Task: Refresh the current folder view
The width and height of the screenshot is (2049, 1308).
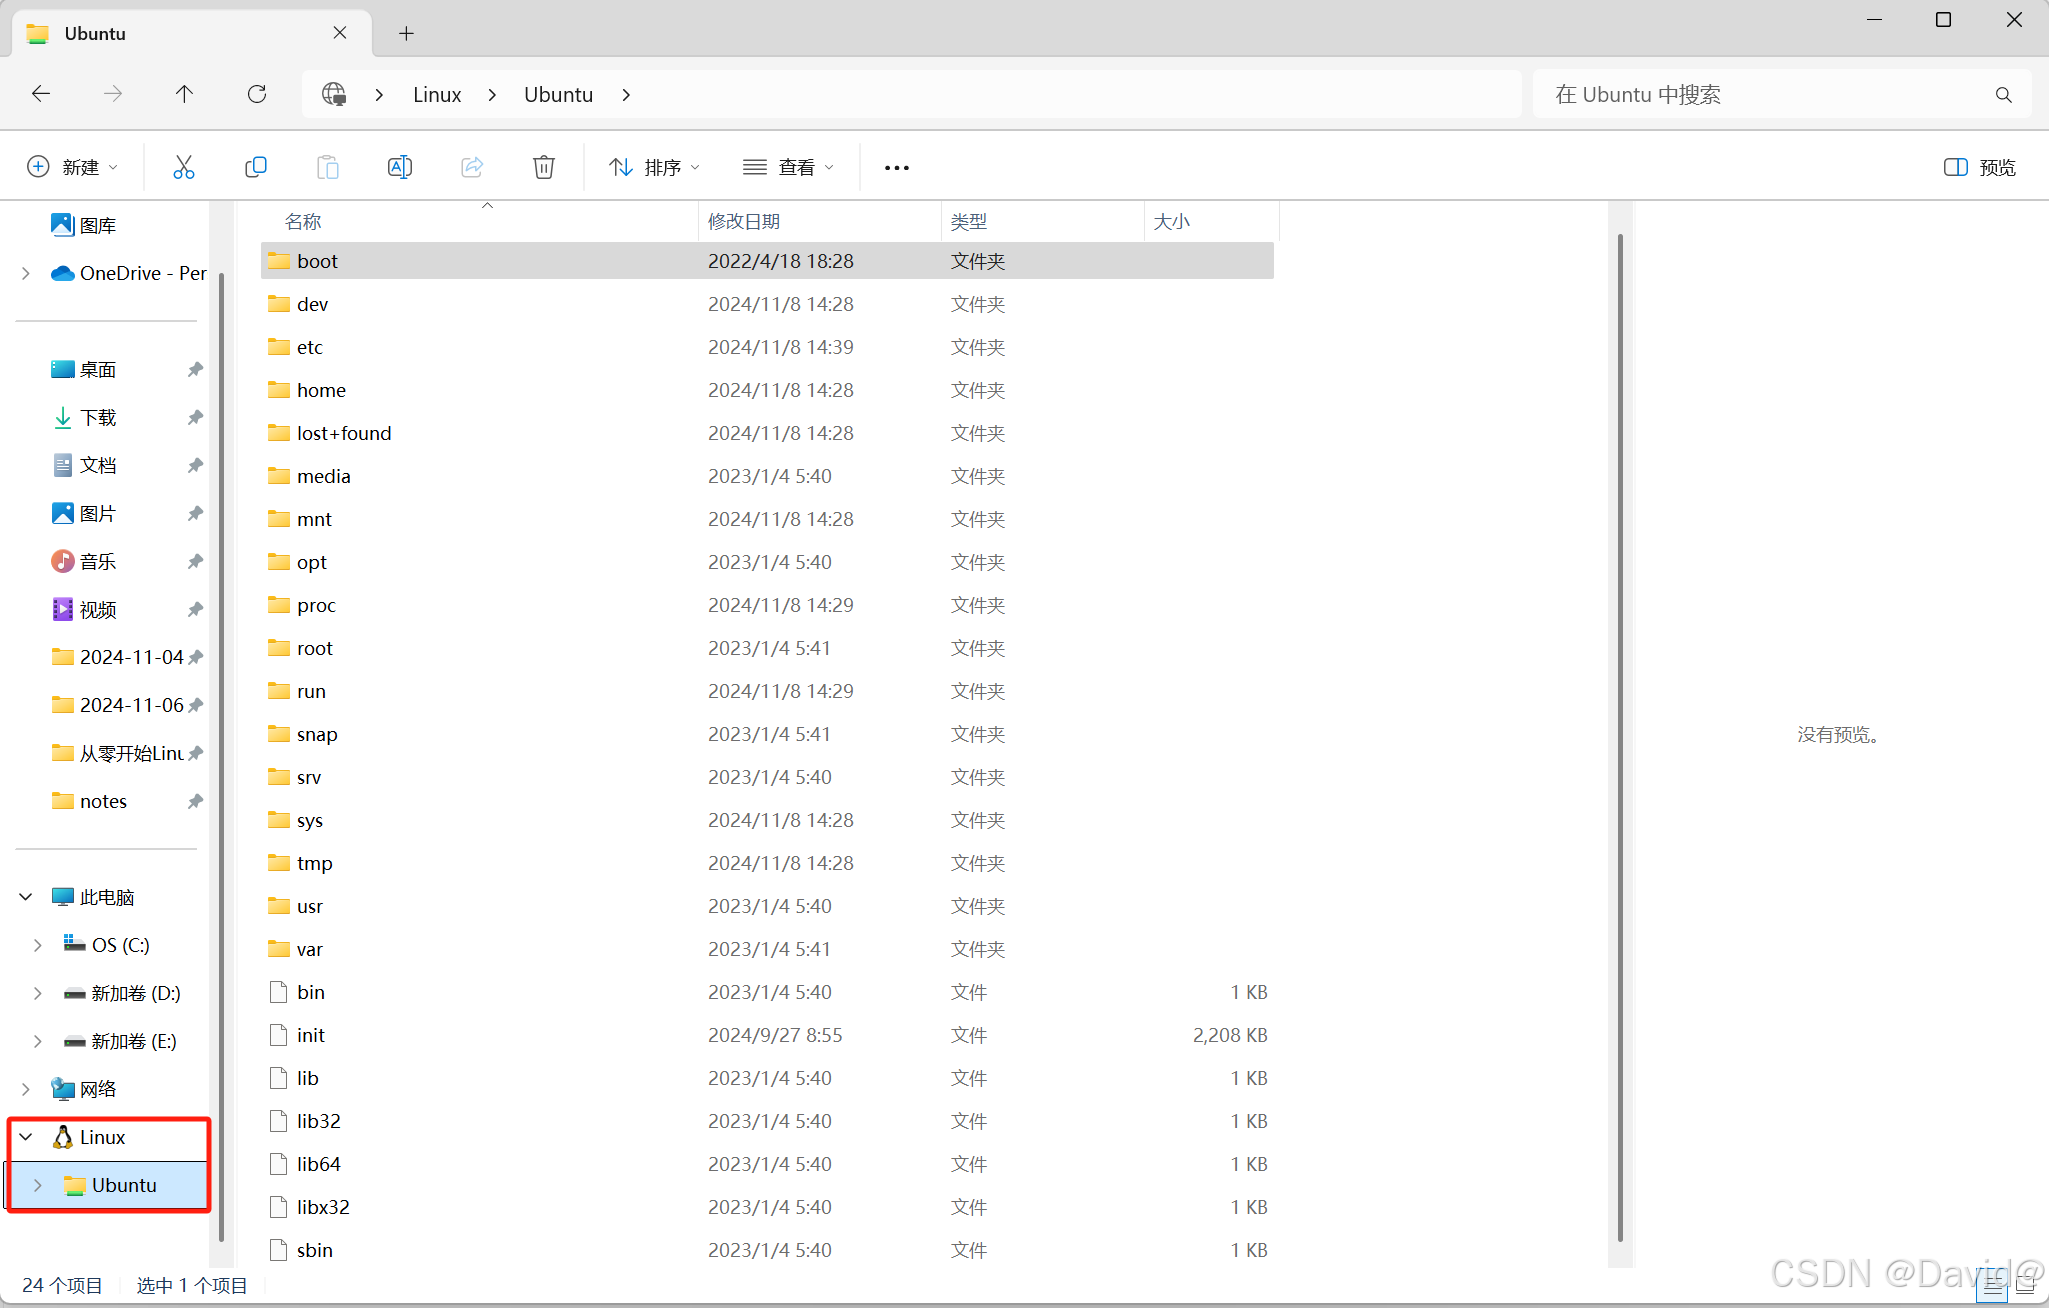Action: pos(257,94)
